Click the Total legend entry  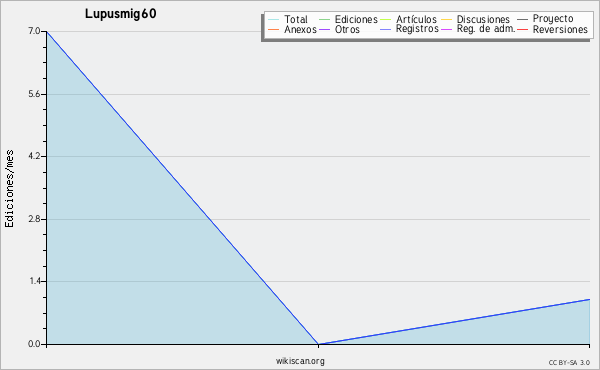[288, 19]
